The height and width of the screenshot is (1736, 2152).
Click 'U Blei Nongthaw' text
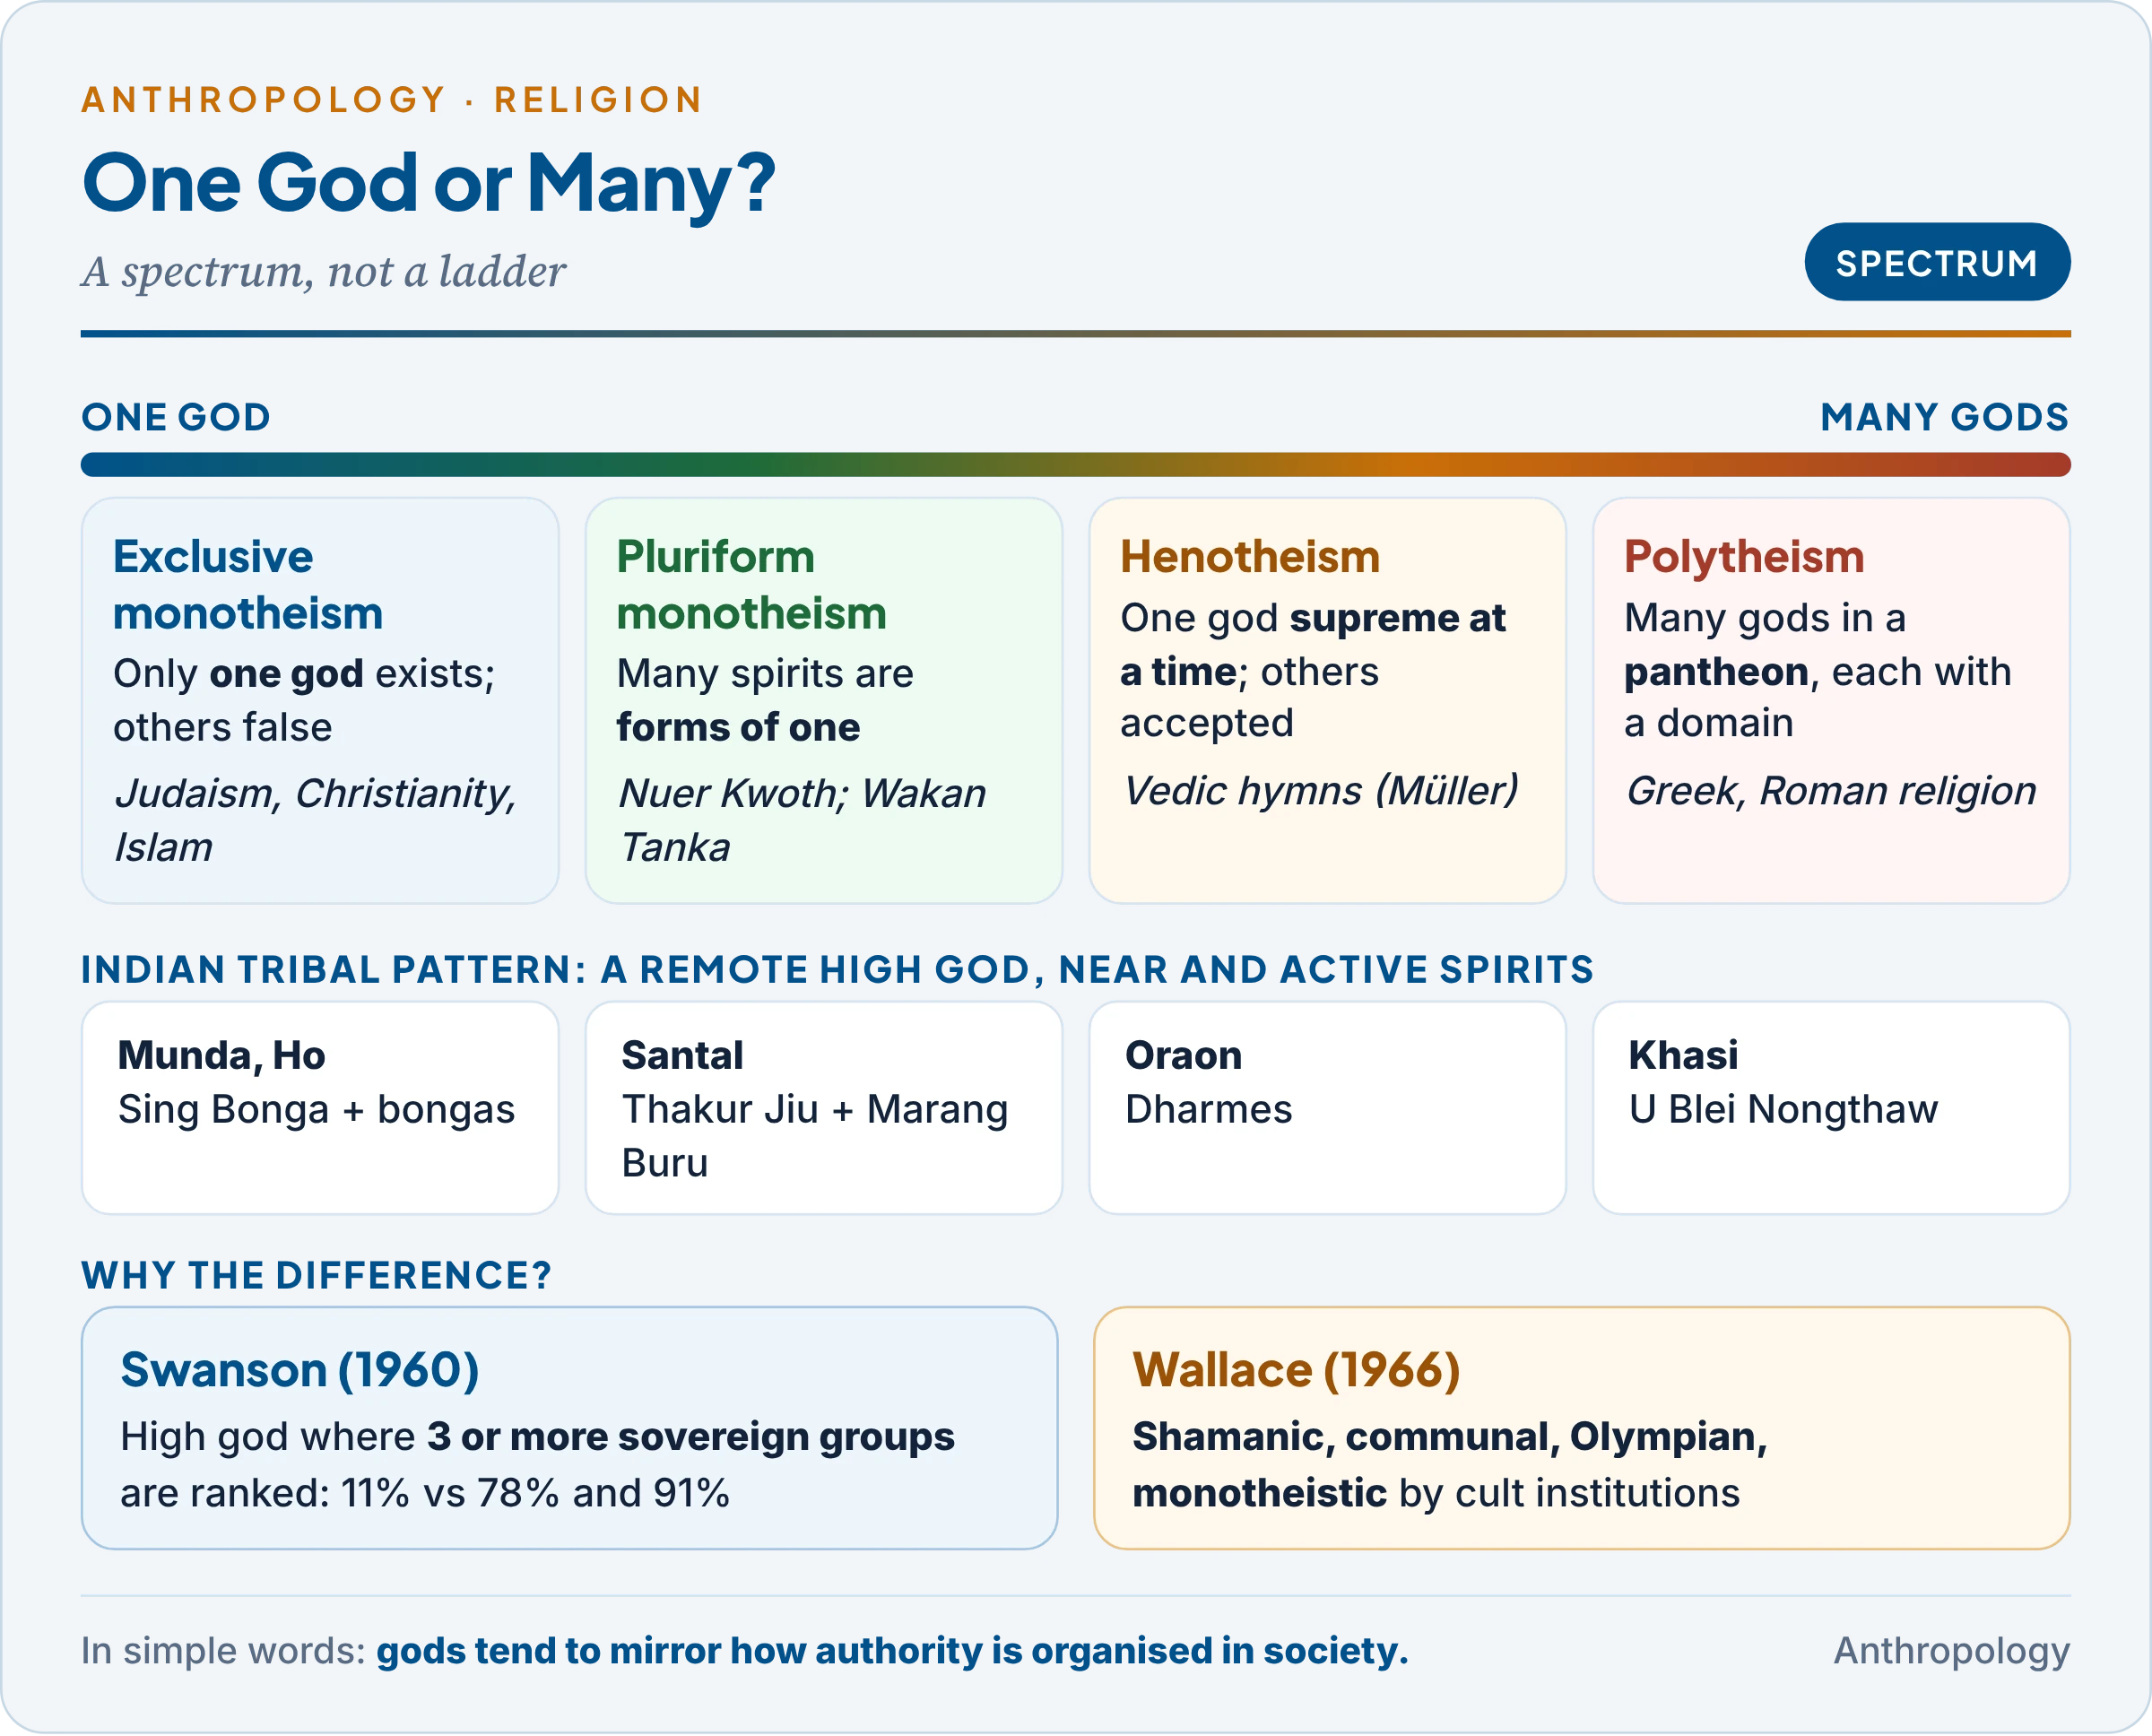coord(1784,1110)
